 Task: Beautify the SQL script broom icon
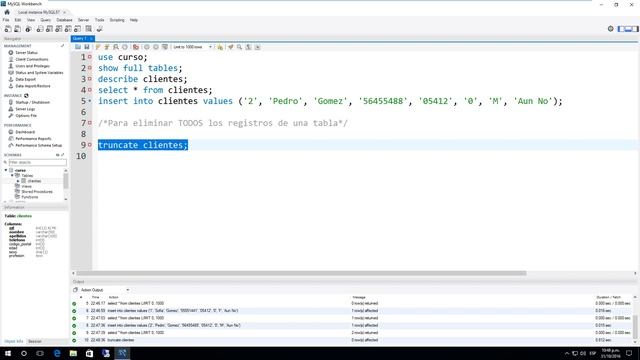(x=231, y=47)
